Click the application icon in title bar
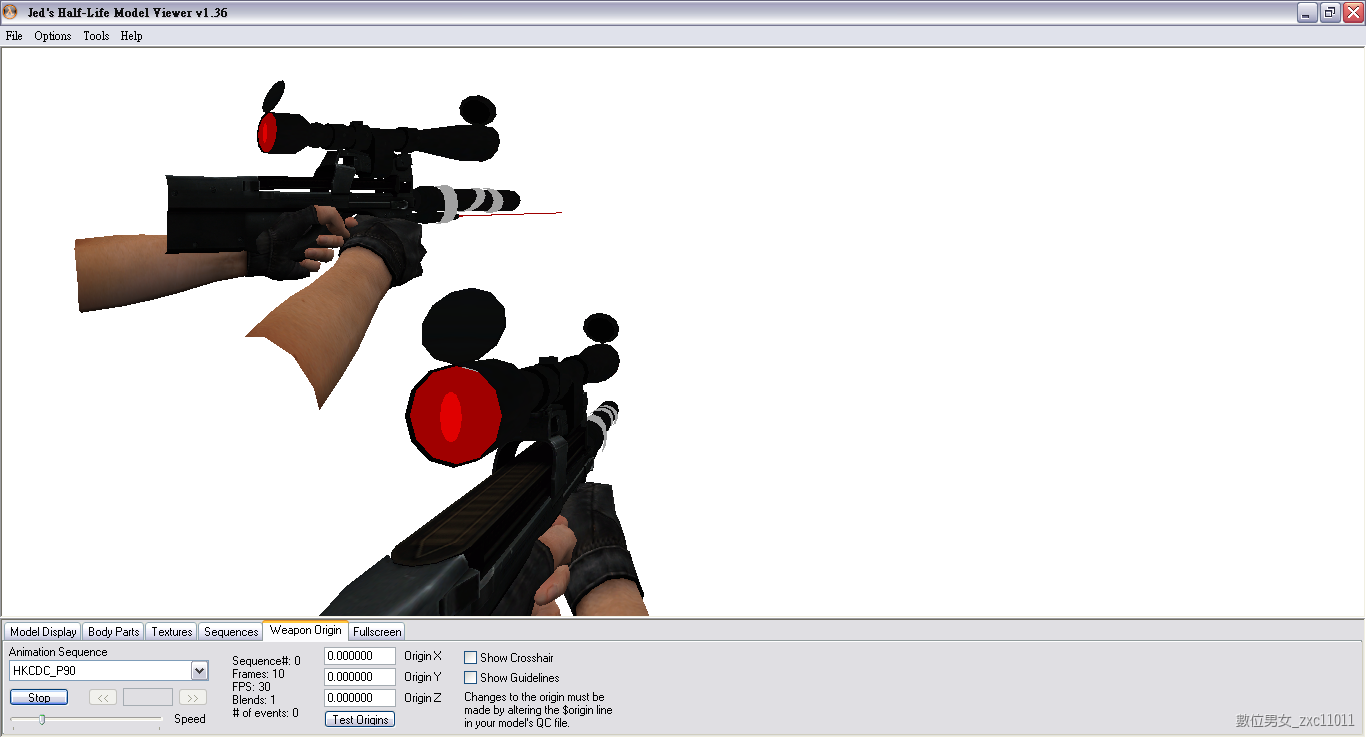The width and height of the screenshot is (1366, 738). [11, 12]
